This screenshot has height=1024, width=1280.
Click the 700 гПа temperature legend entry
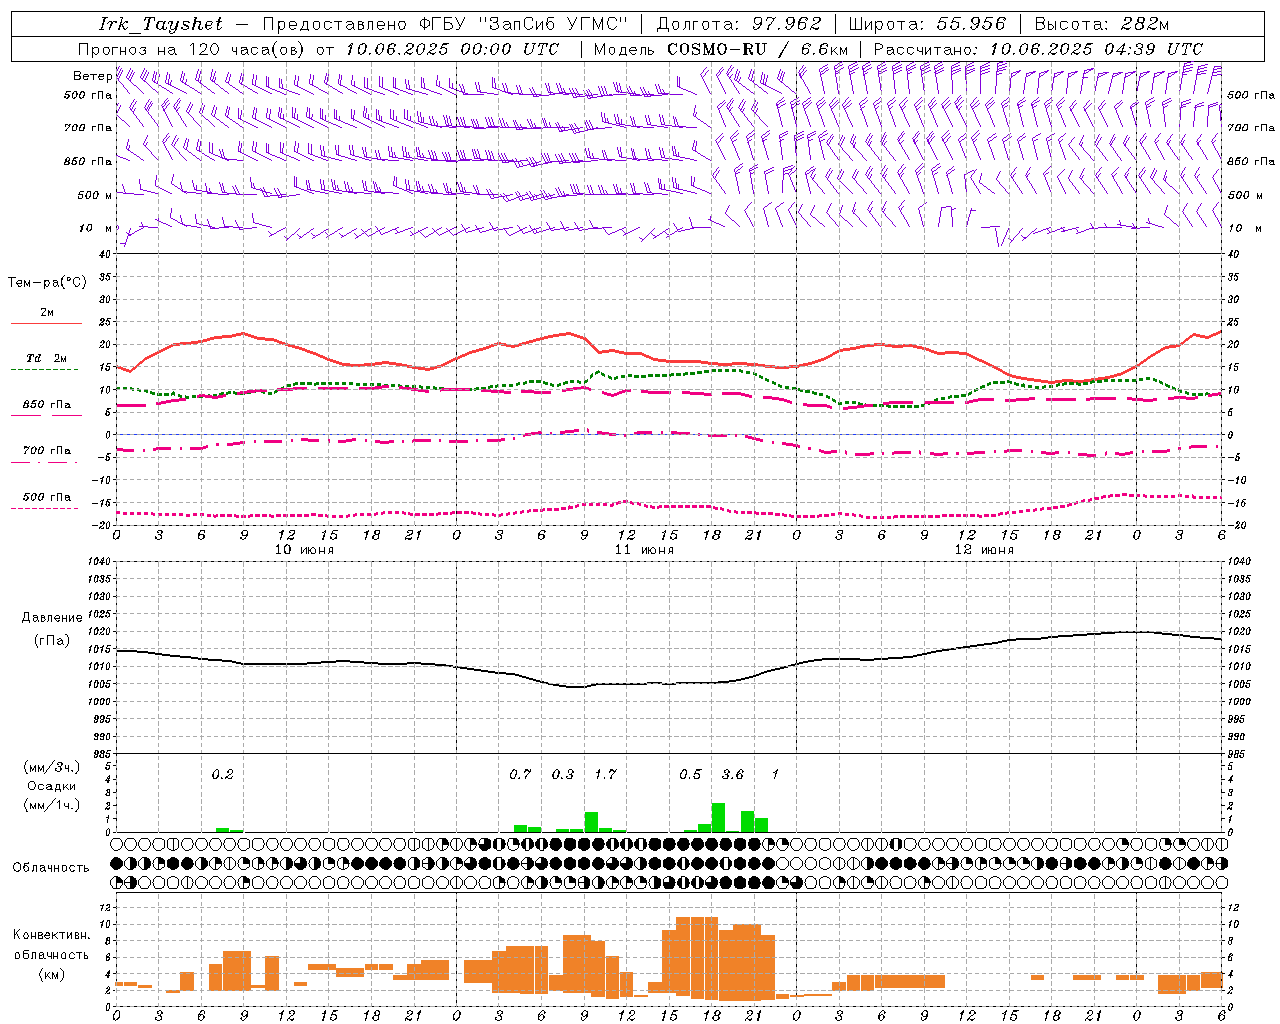(x=46, y=451)
